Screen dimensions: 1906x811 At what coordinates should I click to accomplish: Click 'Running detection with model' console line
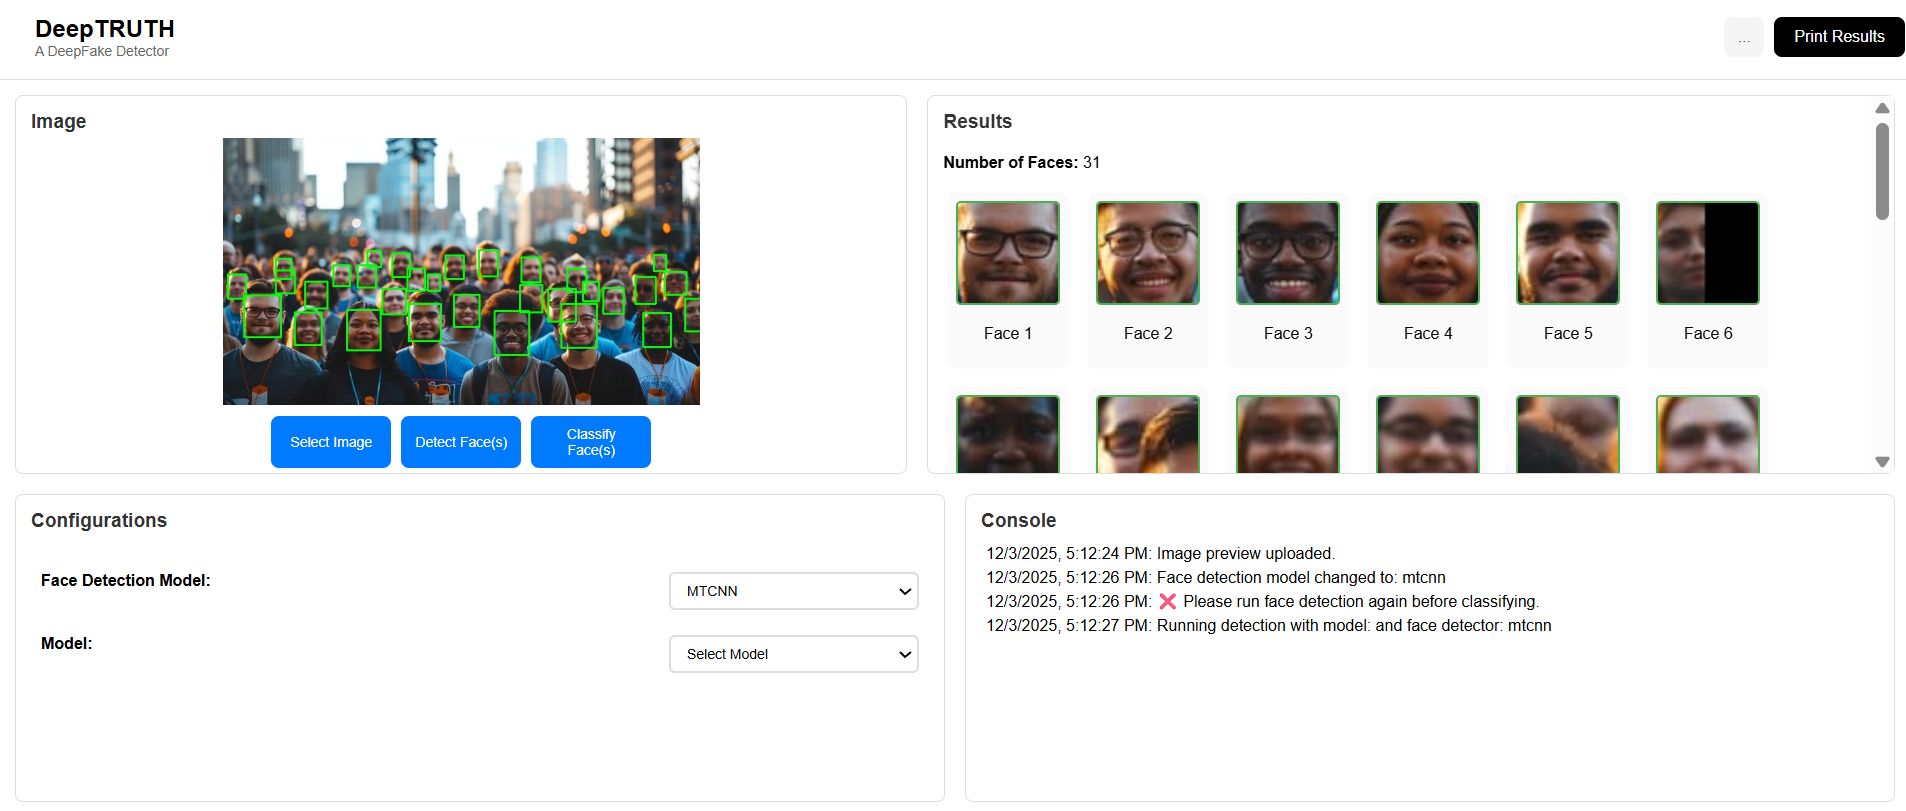coord(1269,626)
